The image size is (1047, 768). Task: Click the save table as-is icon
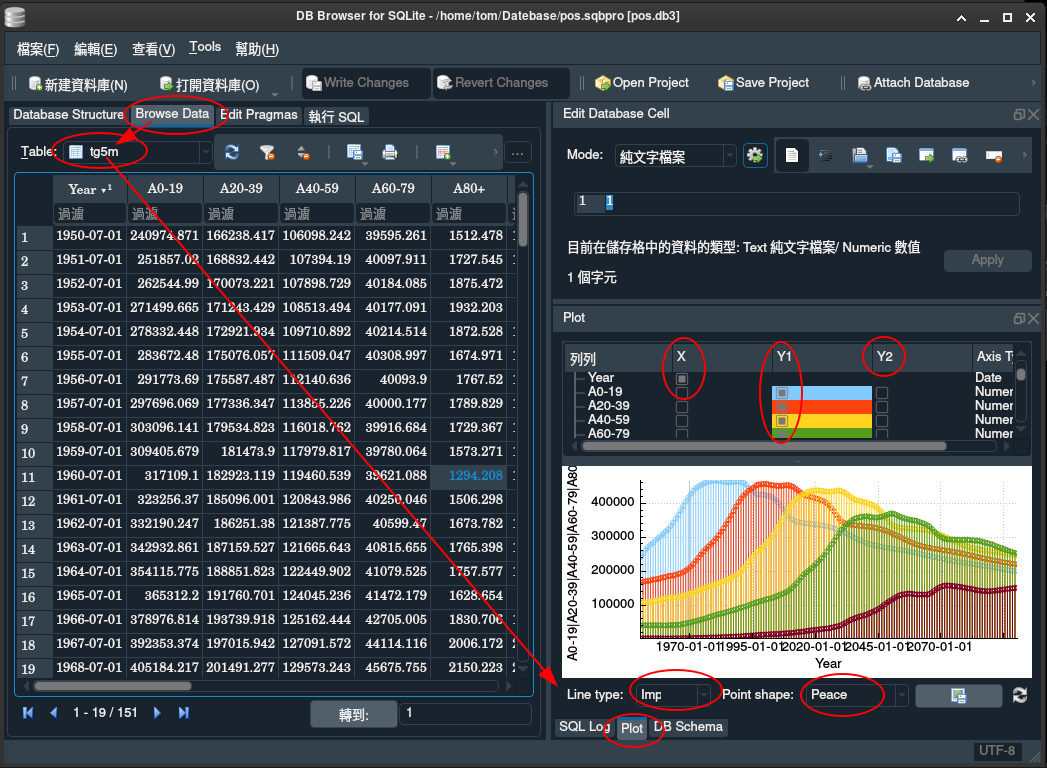(x=355, y=152)
